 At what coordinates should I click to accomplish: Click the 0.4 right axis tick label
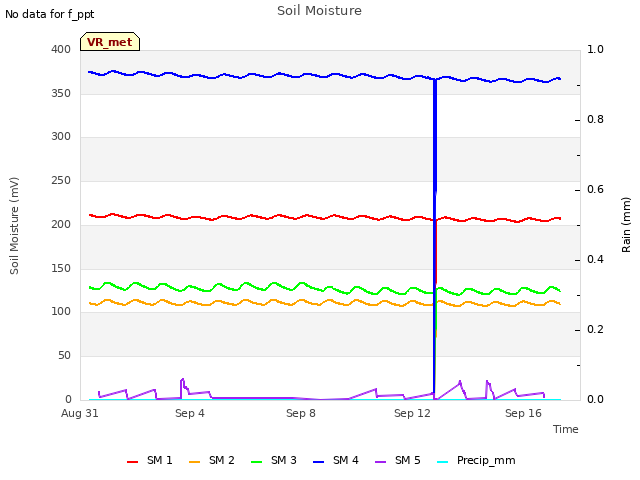tap(595, 260)
